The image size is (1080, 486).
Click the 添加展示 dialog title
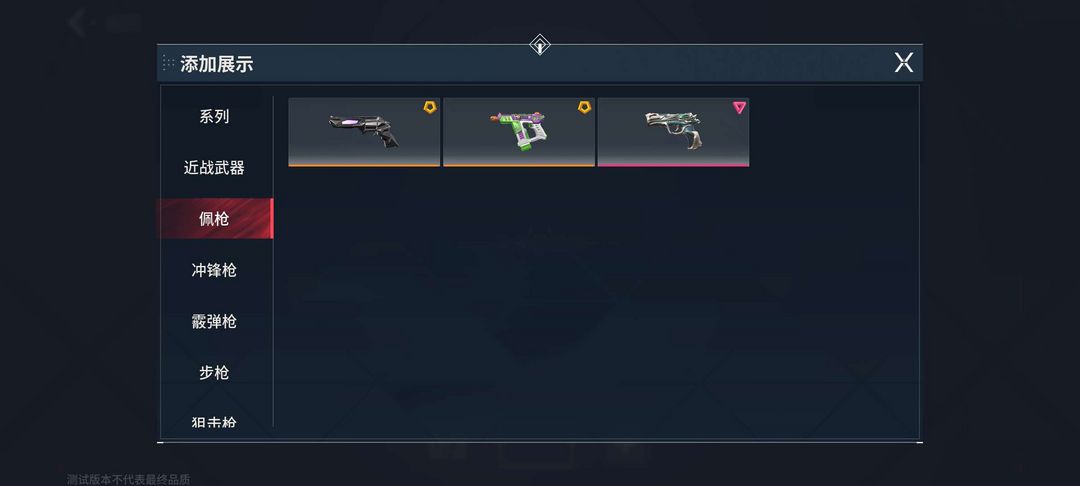click(216, 64)
